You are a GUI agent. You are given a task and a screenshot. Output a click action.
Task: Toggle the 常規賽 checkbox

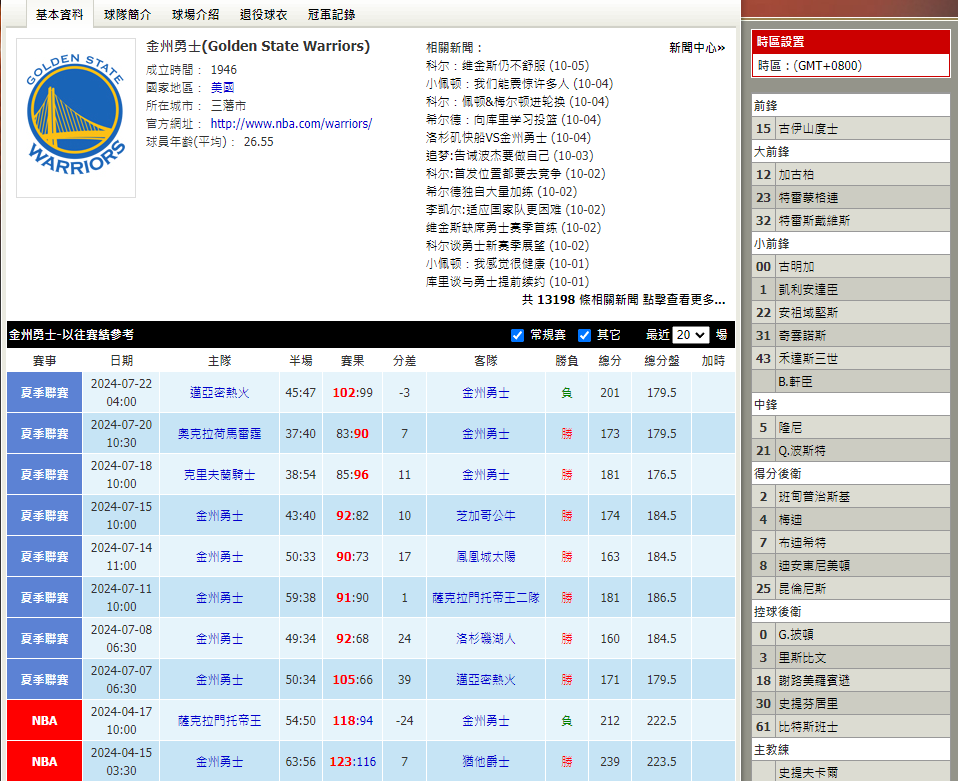point(517,335)
